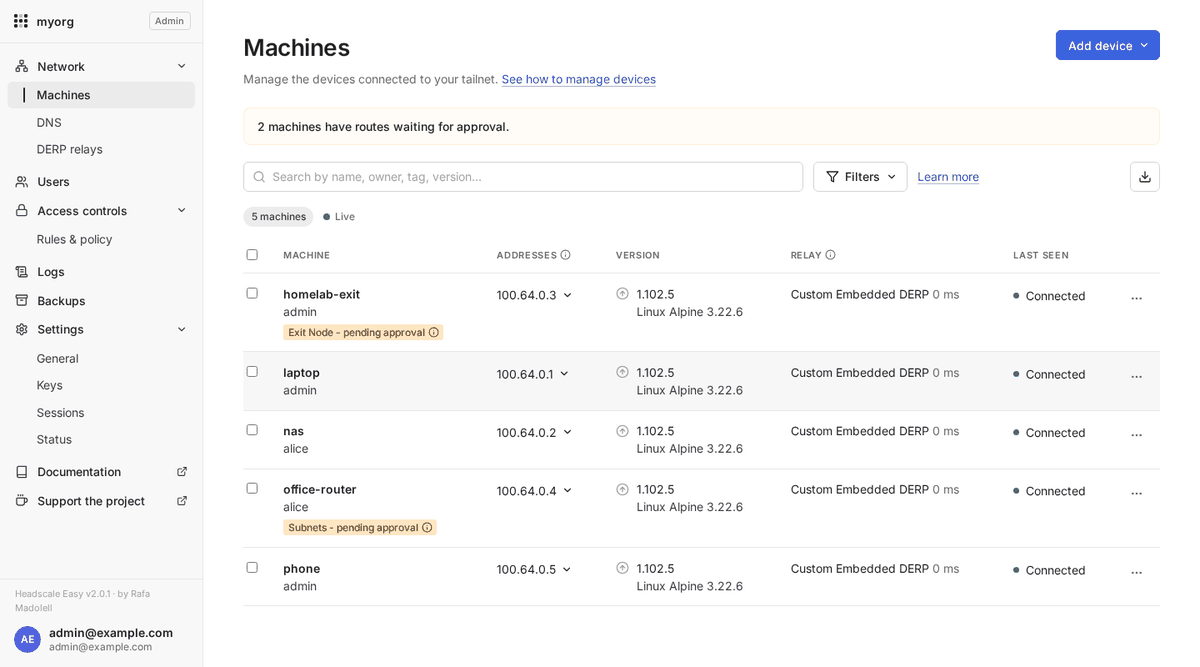Click the Admin badge next to myorg
The image size is (1200, 667).
[170, 21]
